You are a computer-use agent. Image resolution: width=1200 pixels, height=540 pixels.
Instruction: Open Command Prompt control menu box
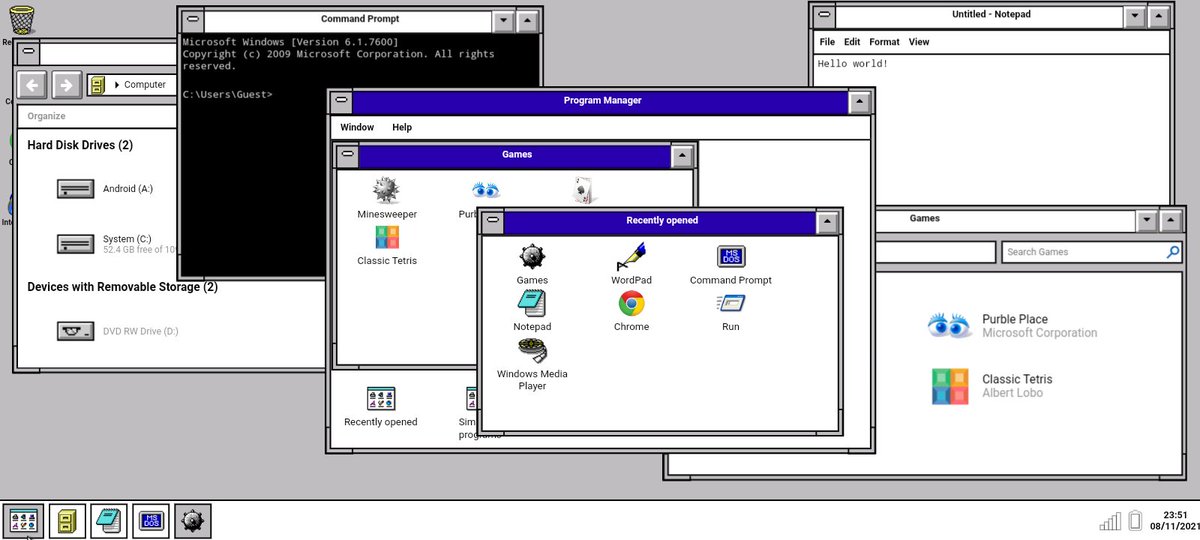click(193, 19)
